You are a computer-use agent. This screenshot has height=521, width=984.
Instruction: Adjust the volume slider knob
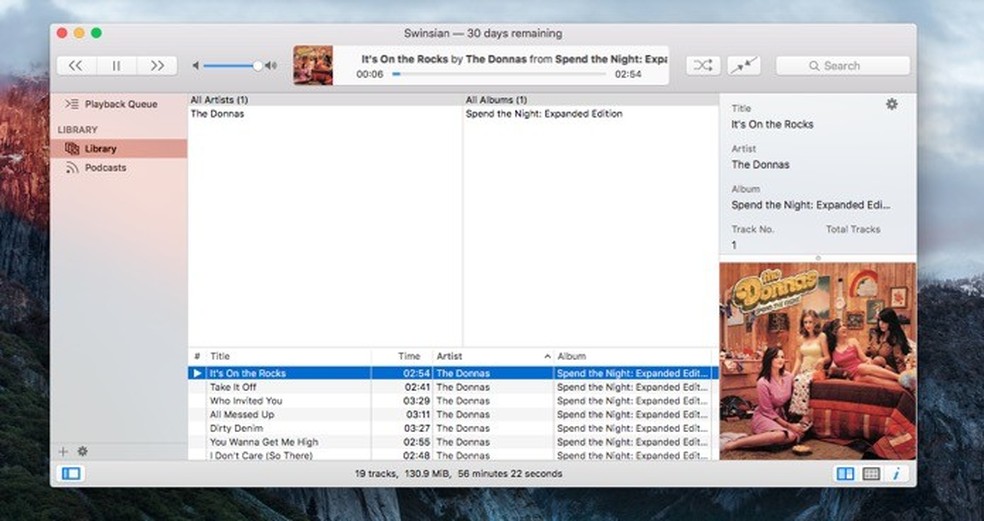click(258, 66)
